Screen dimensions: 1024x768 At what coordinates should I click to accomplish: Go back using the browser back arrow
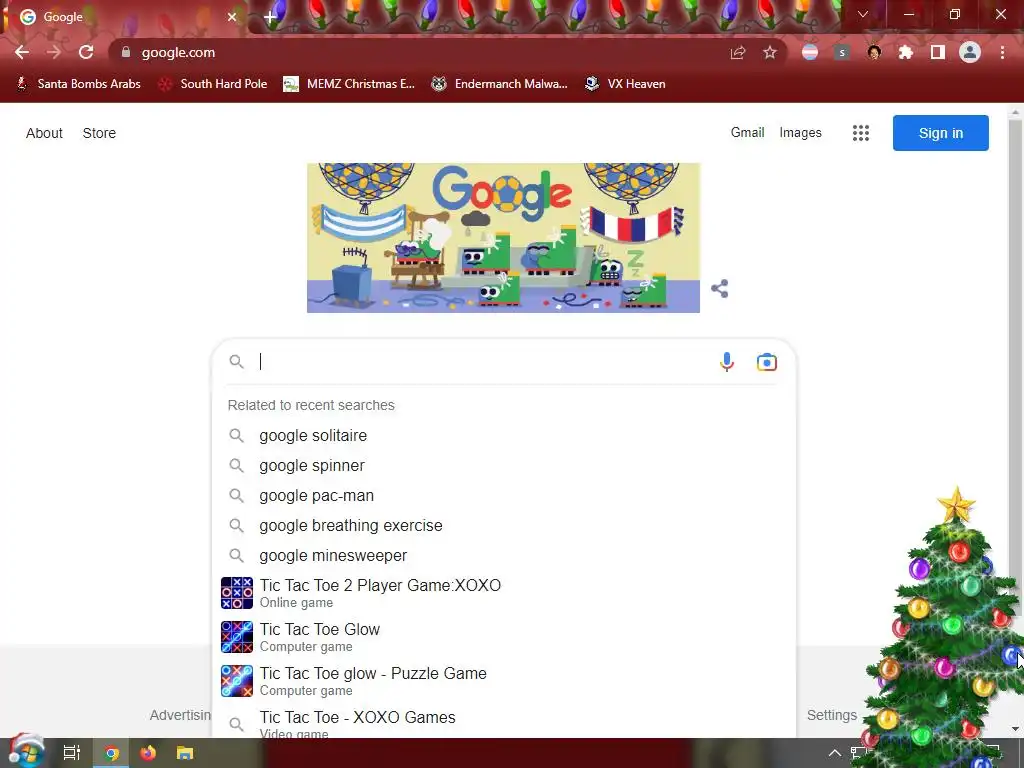[x=22, y=52]
